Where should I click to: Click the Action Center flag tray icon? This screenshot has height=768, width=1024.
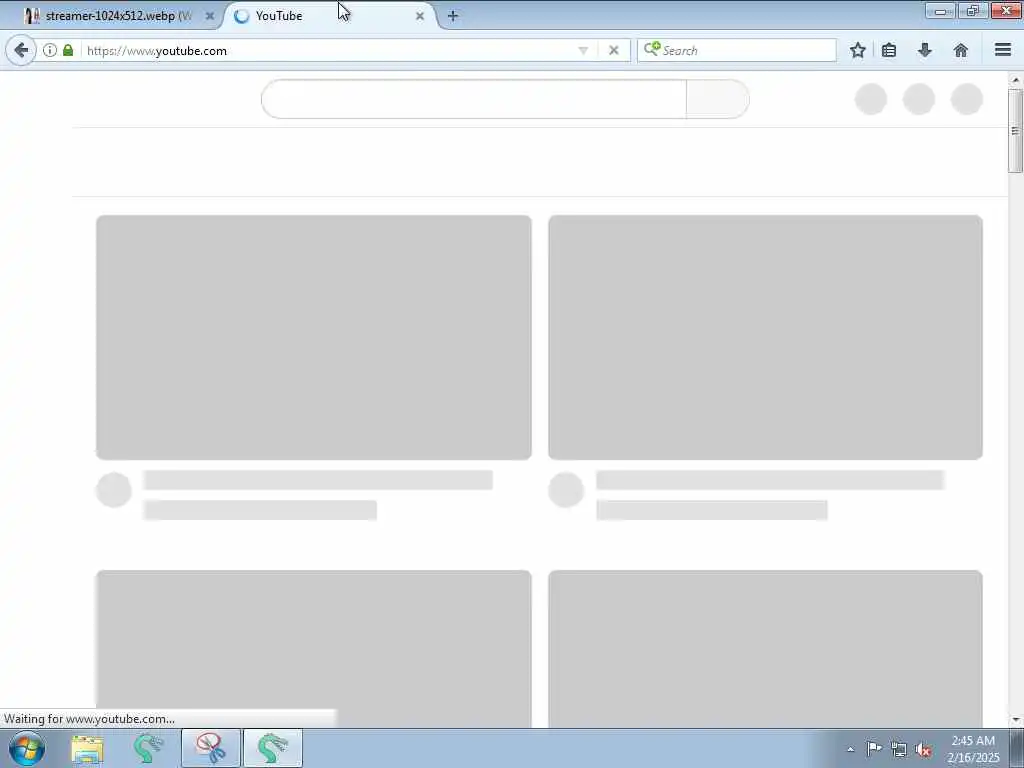[874, 749]
